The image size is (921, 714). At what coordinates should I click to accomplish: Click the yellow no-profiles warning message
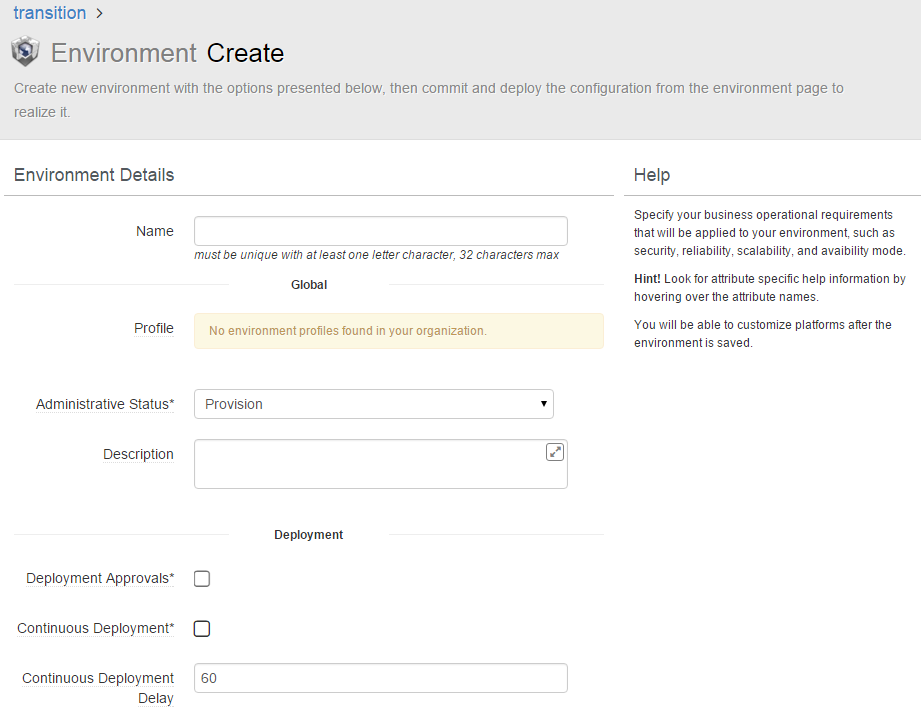[x=398, y=330]
